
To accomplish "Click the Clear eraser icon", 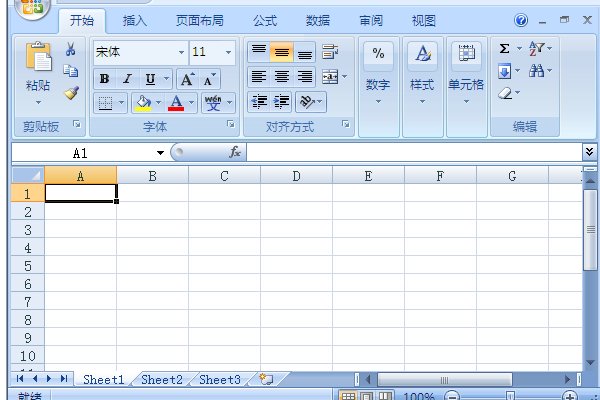I will (505, 93).
